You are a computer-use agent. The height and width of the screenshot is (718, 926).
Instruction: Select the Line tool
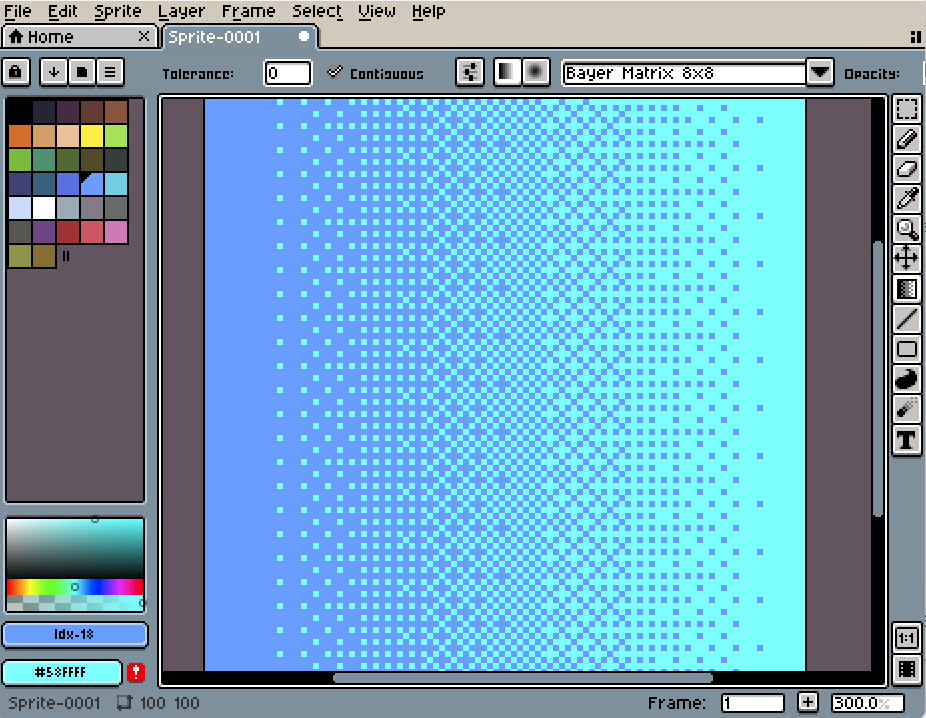coord(906,318)
